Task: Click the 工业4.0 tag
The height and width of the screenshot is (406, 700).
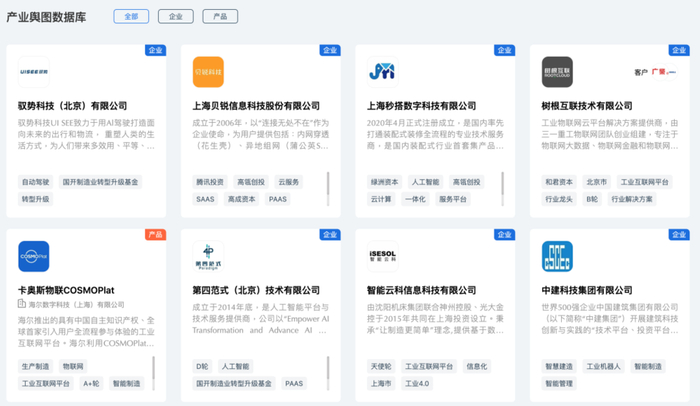Action: (417, 383)
